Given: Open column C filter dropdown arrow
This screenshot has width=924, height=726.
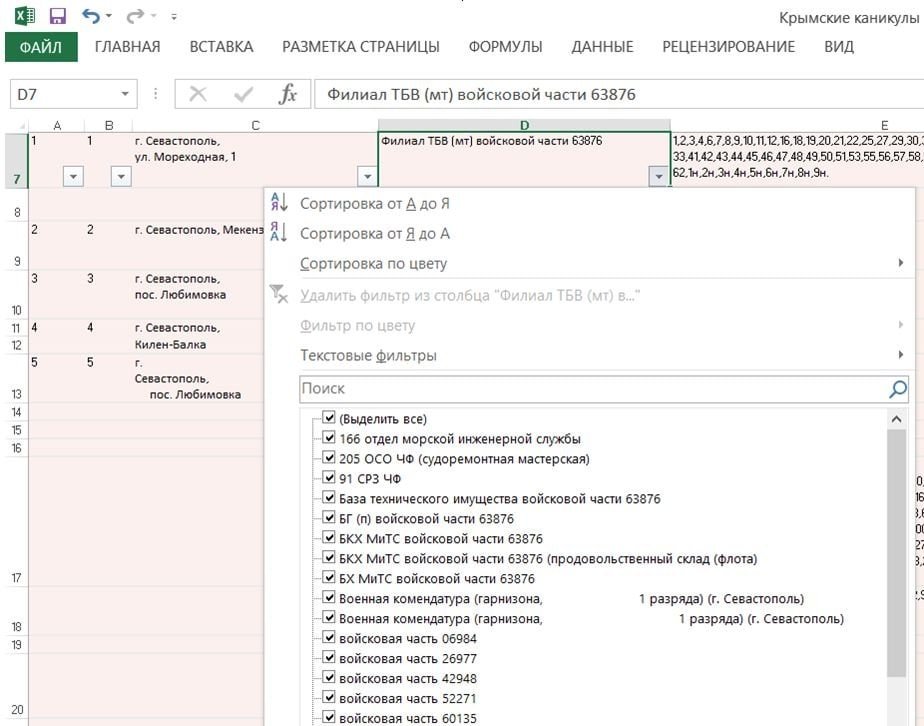Looking at the screenshot, I should tap(367, 176).
